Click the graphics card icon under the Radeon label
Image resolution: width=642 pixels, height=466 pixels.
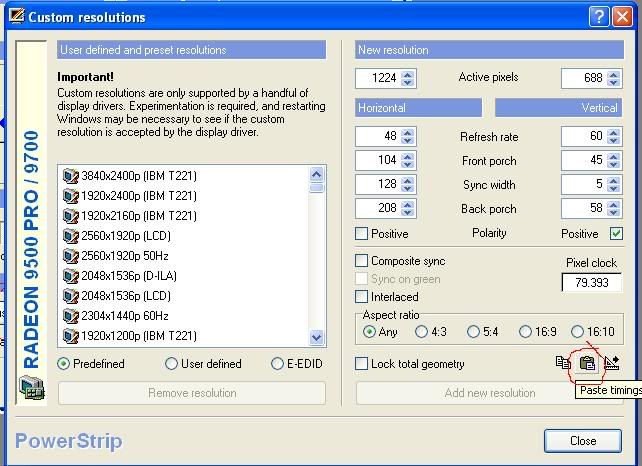[x=32, y=388]
